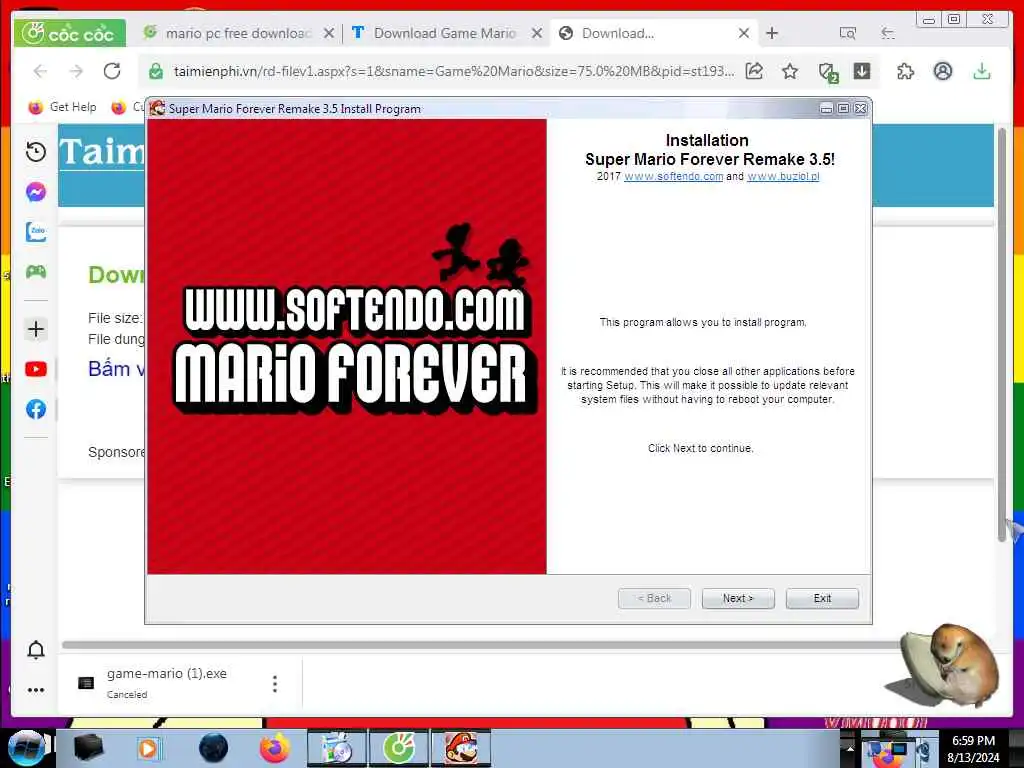The image size is (1024, 768).
Task: Open the Get Help bookmark
Action: [x=63, y=107]
